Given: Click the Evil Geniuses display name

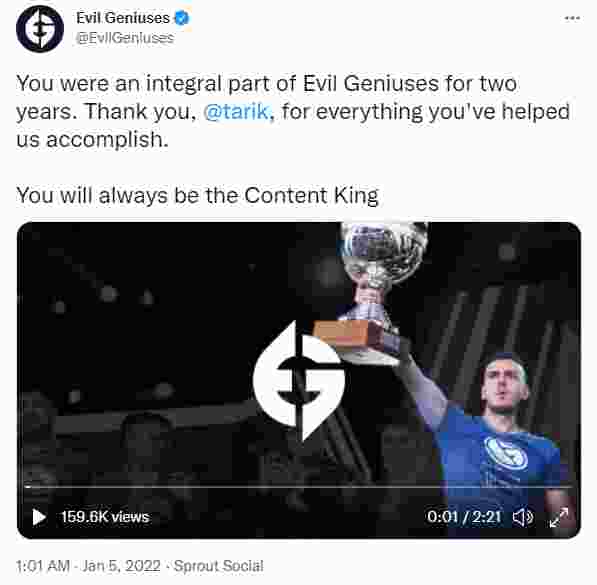Looking at the screenshot, I should tap(123, 18).
